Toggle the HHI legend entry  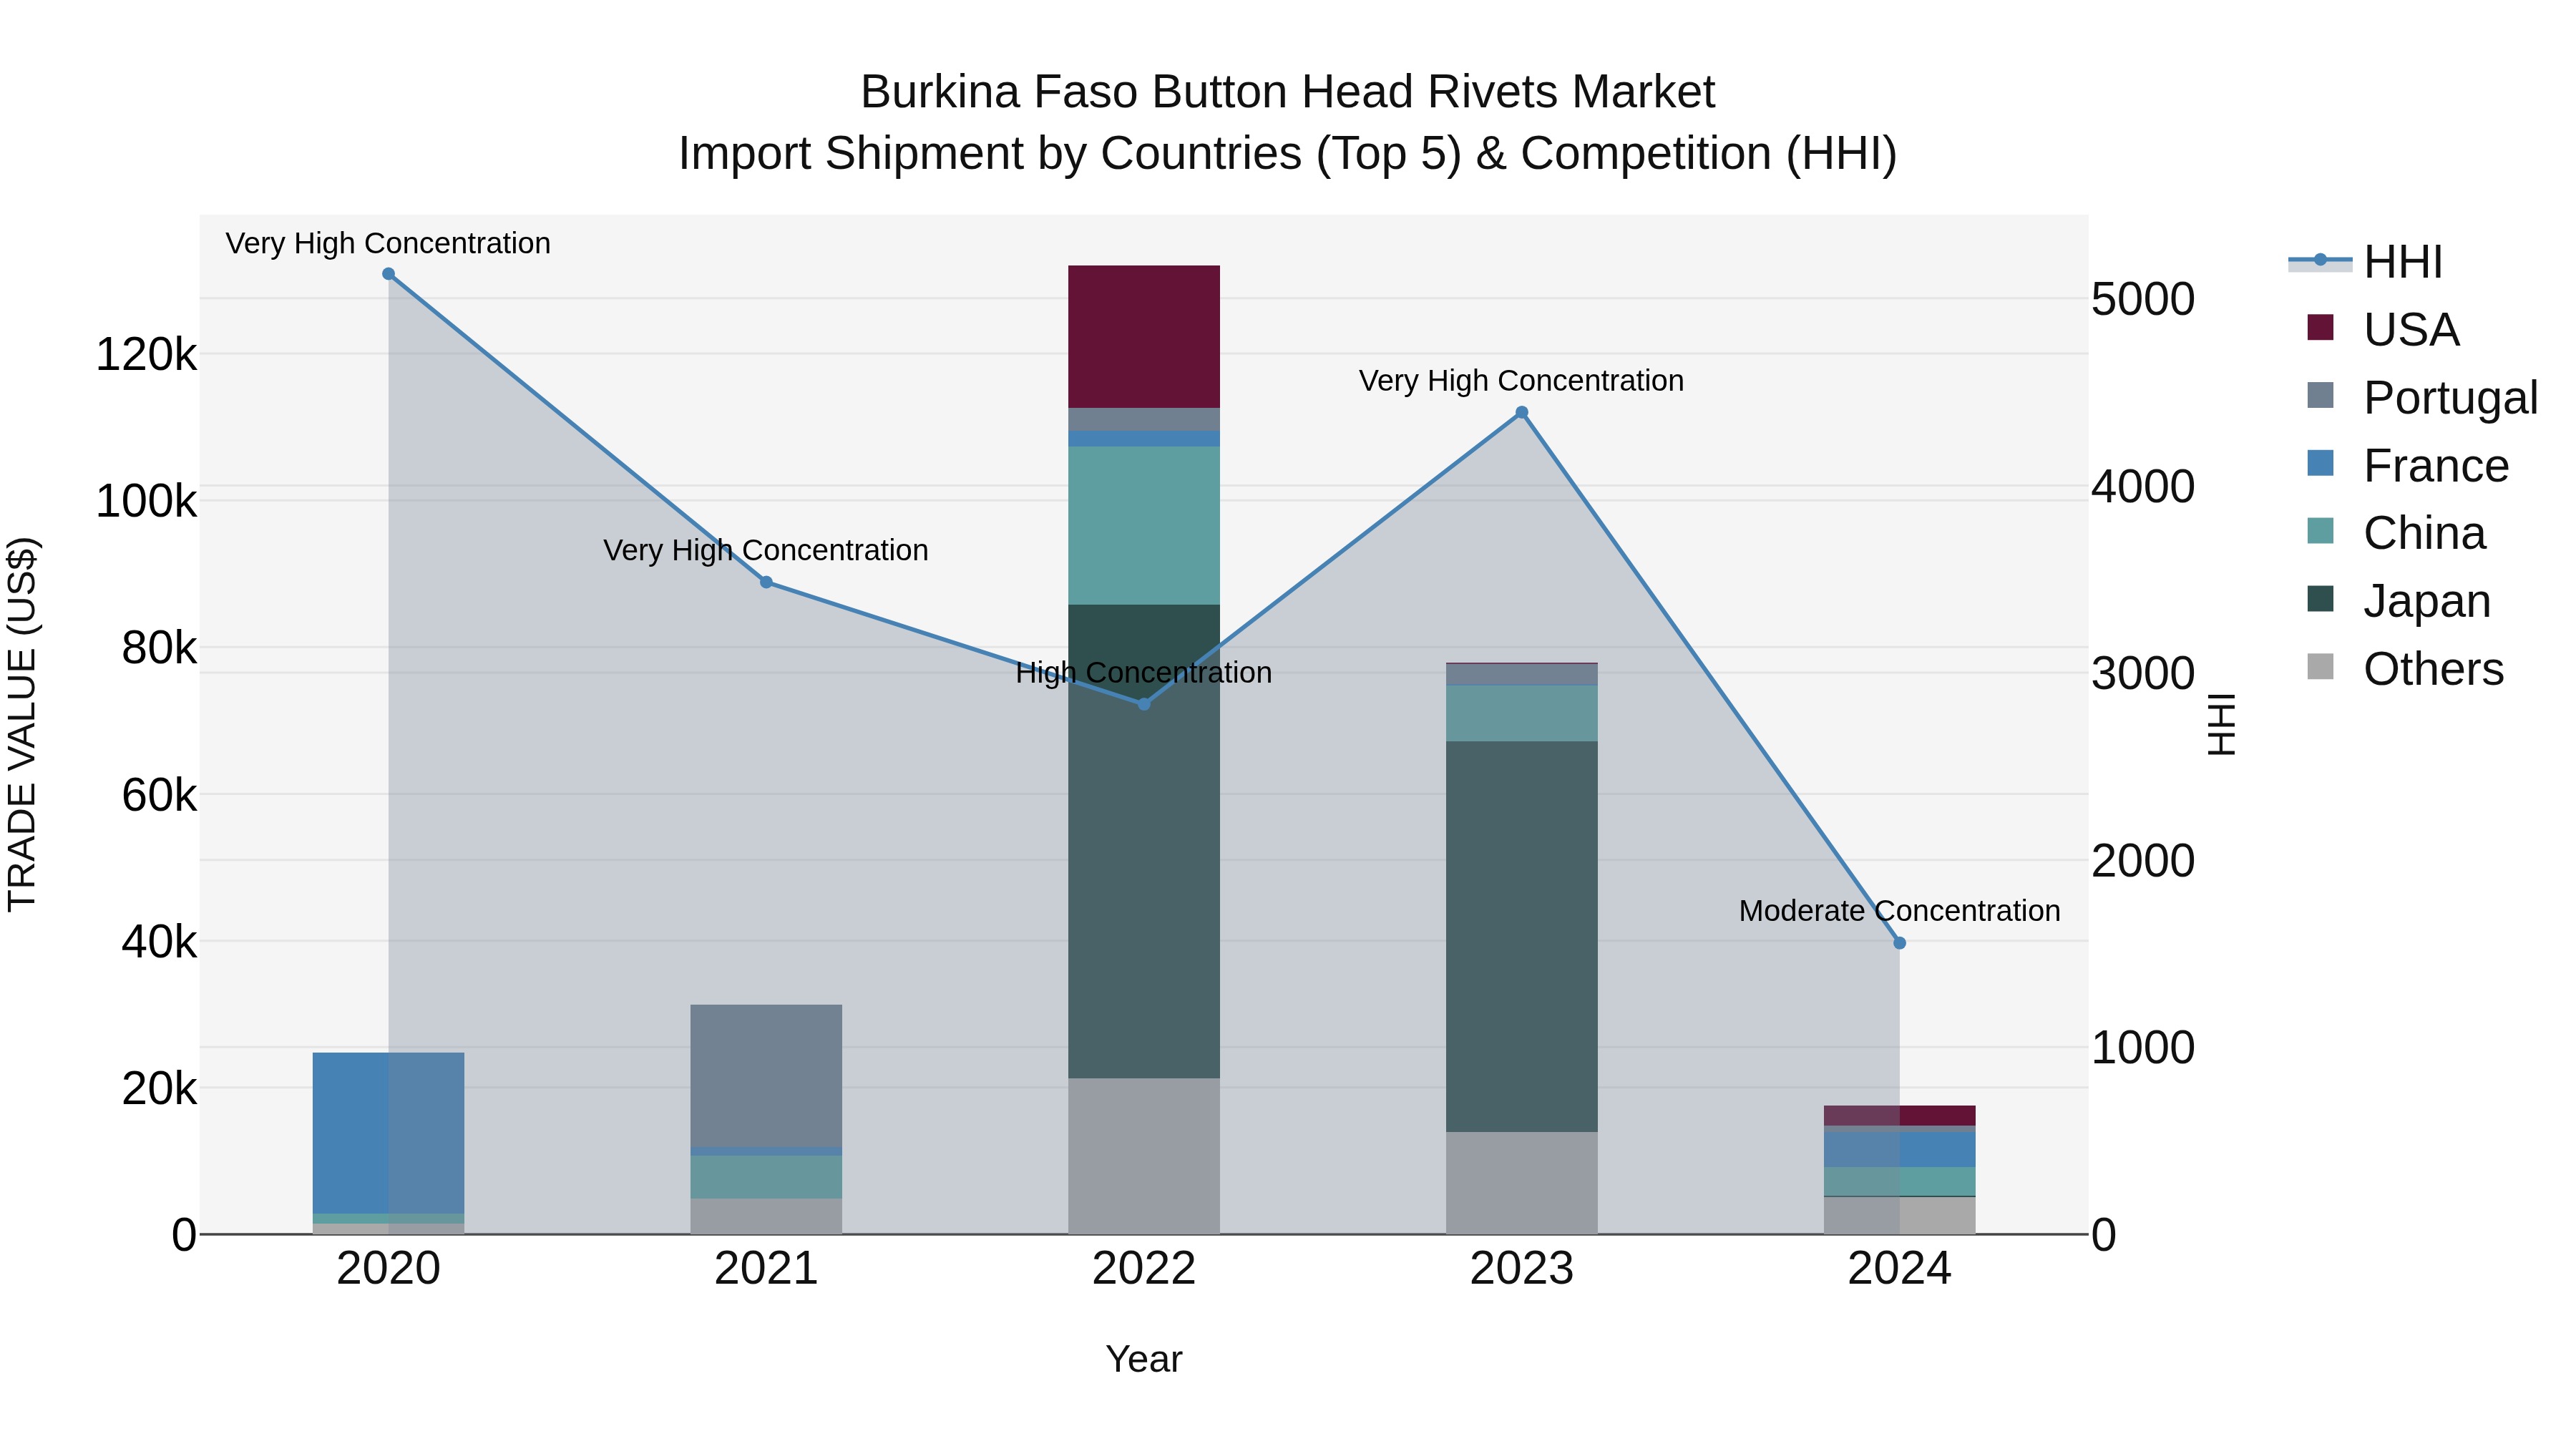pyautogui.click(x=2365, y=262)
